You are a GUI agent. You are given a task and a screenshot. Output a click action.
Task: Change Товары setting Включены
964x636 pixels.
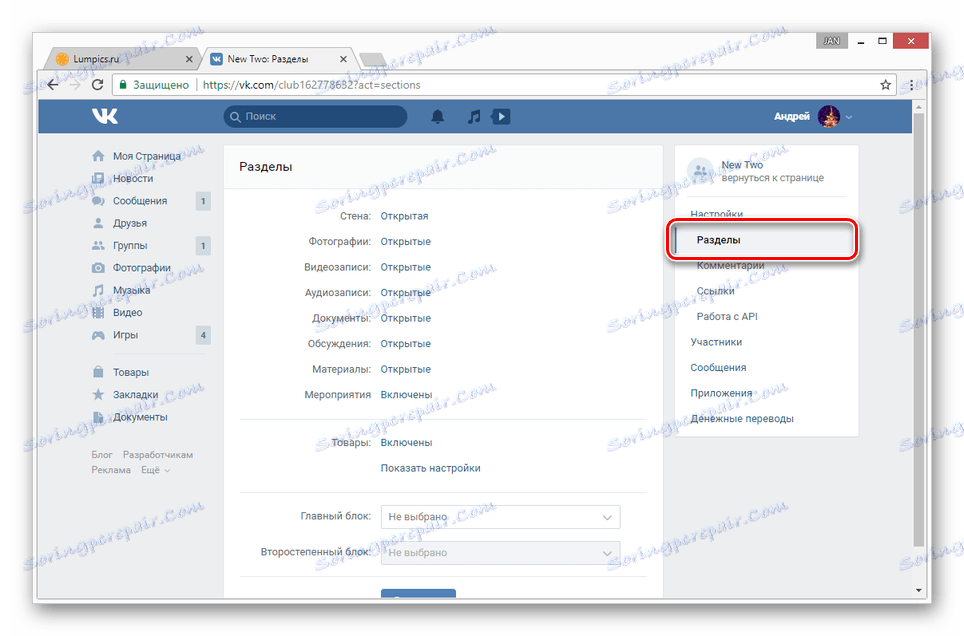point(406,442)
